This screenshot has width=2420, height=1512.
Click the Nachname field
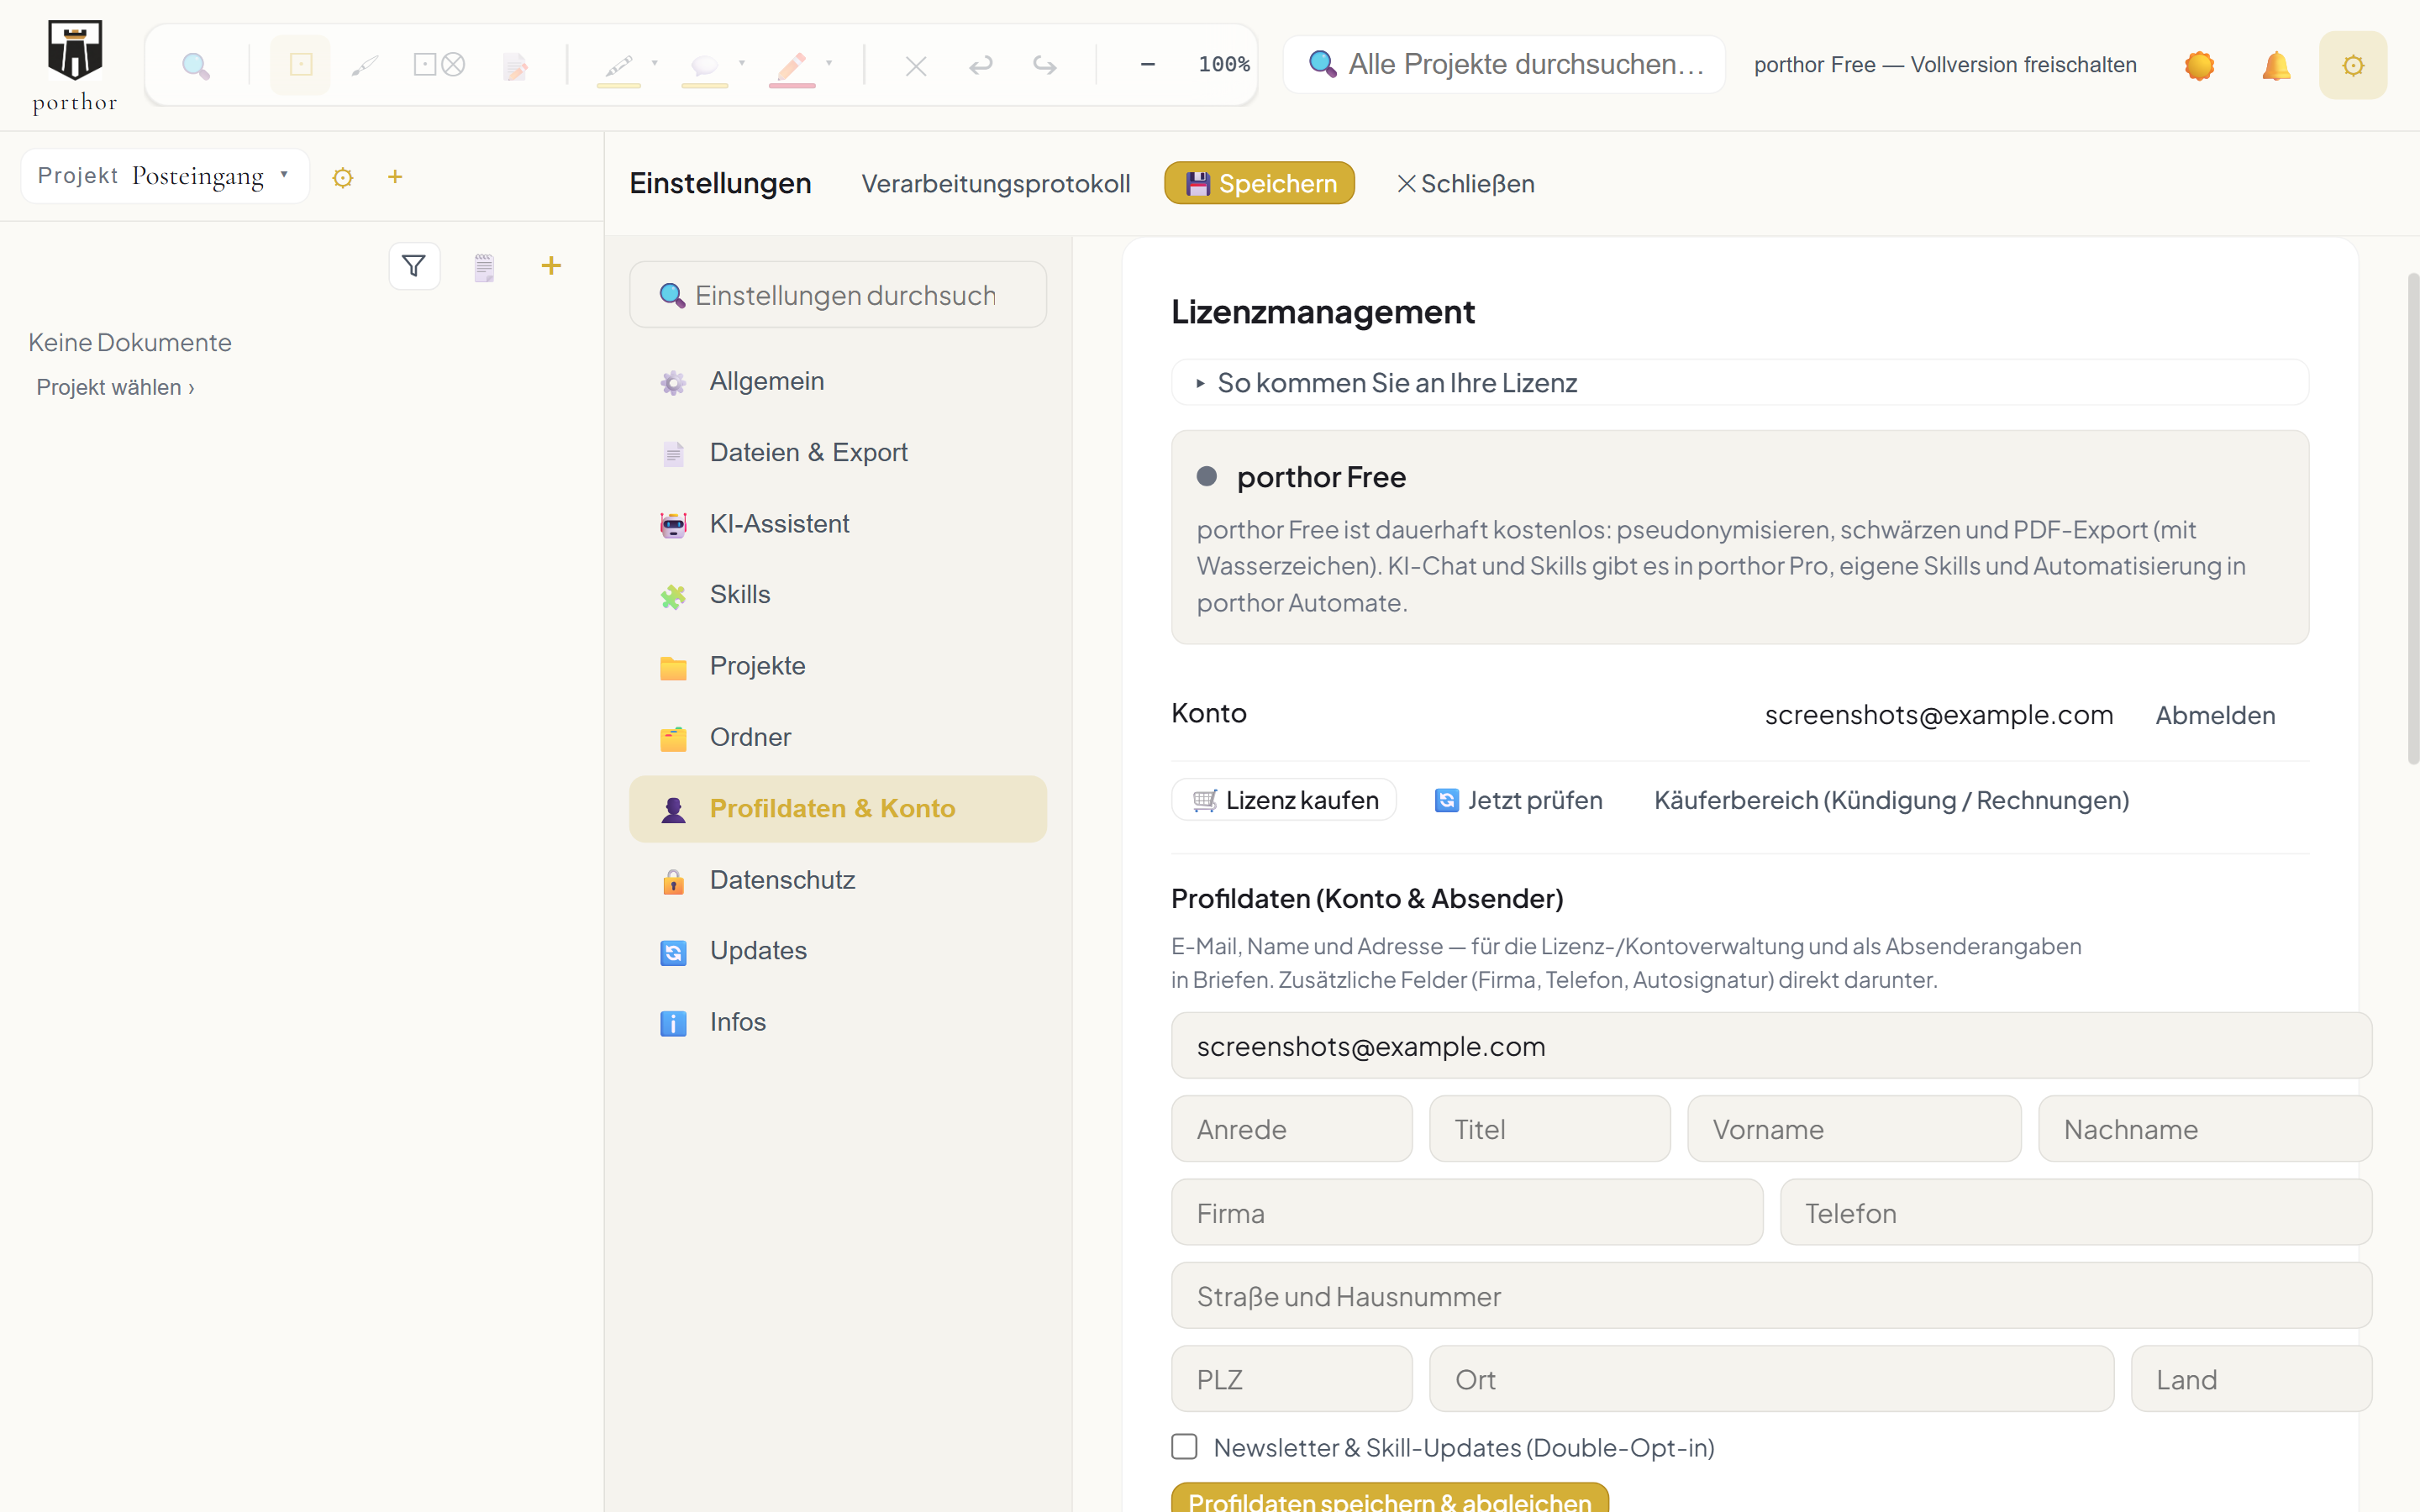tap(2205, 1129)
